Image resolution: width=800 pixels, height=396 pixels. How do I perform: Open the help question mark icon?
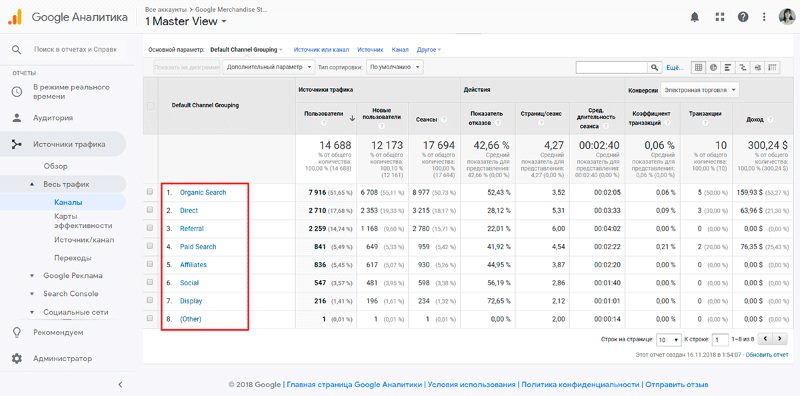743,17
